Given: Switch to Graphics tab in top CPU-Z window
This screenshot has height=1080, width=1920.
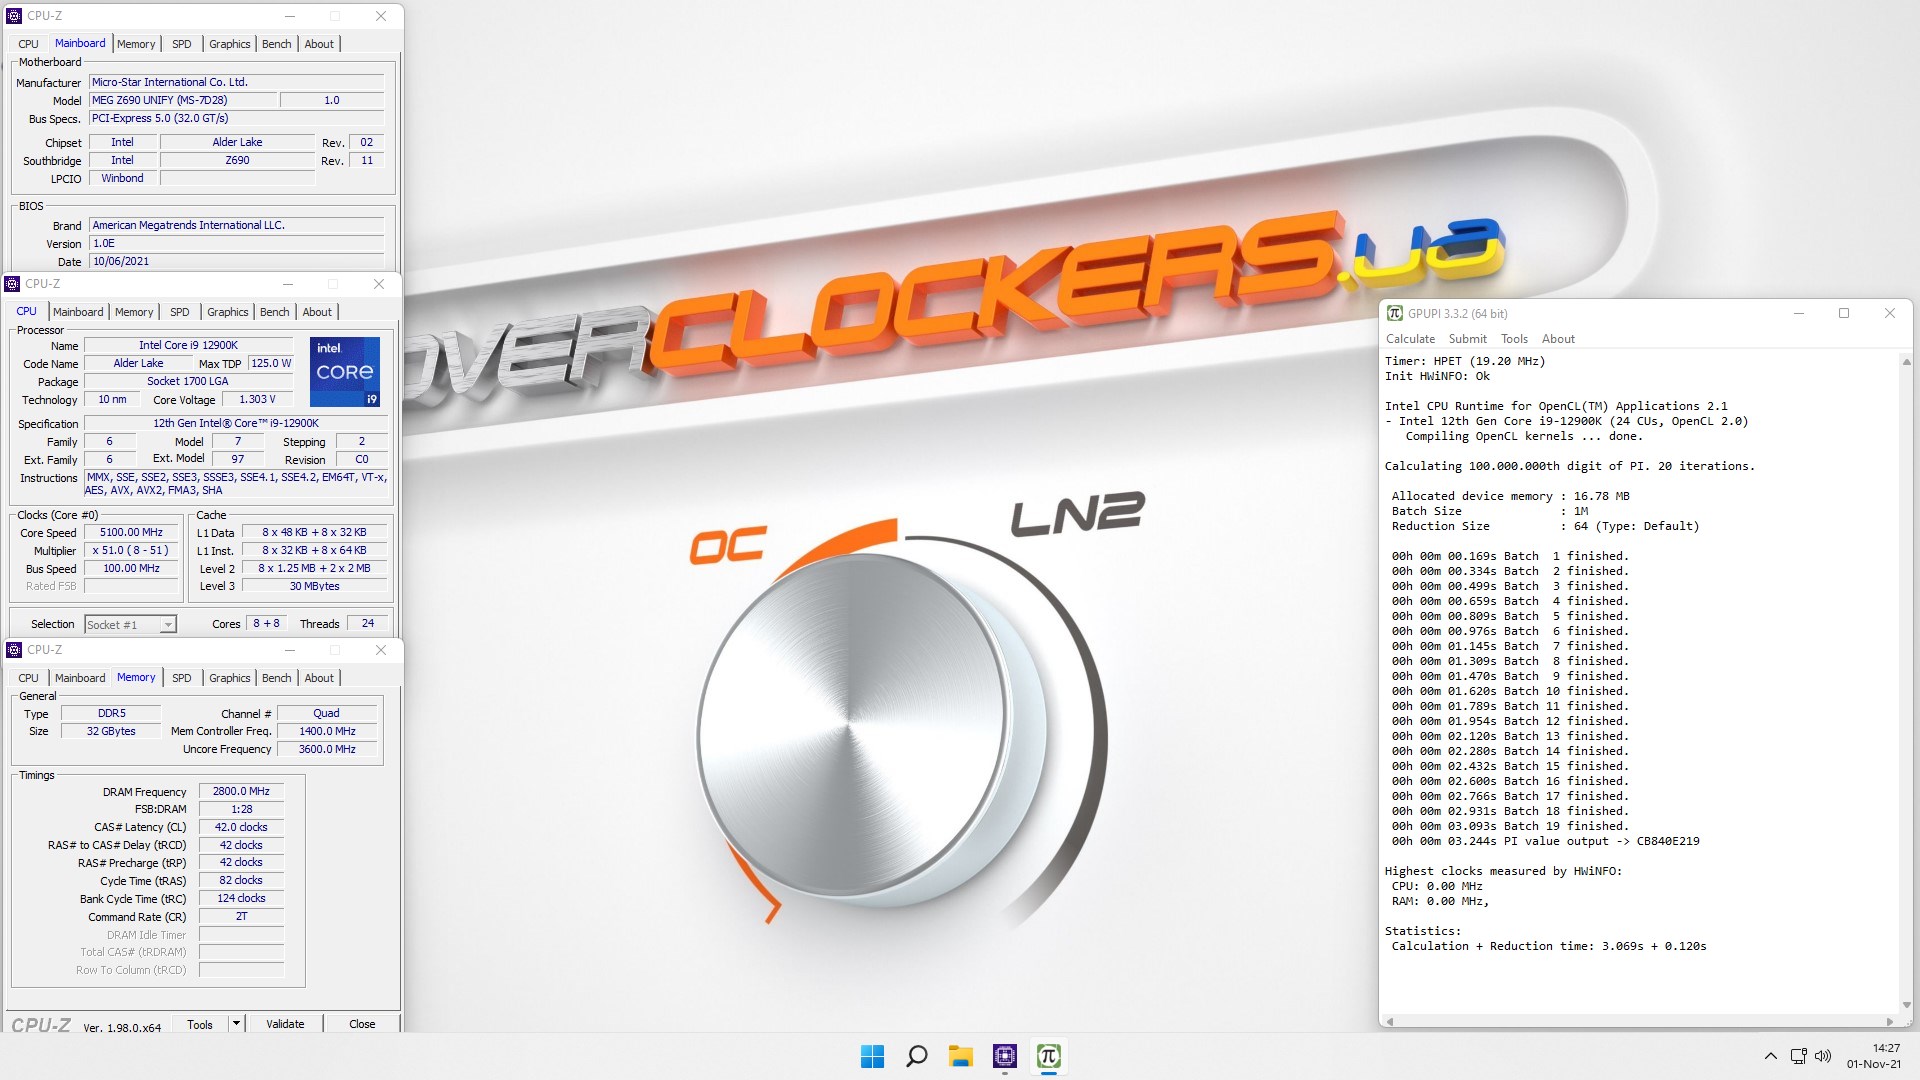Looking at the screenshot, I should (229, 44).
